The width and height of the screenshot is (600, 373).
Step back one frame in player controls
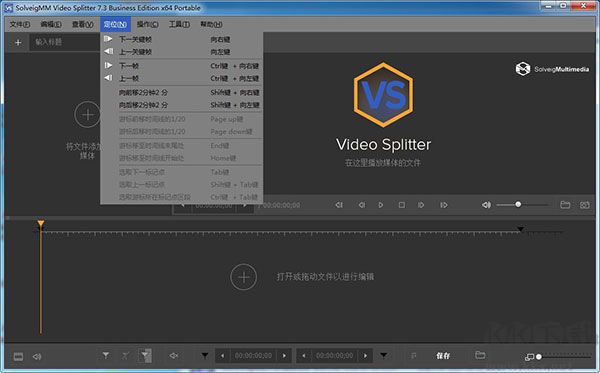tap(361, 205)
